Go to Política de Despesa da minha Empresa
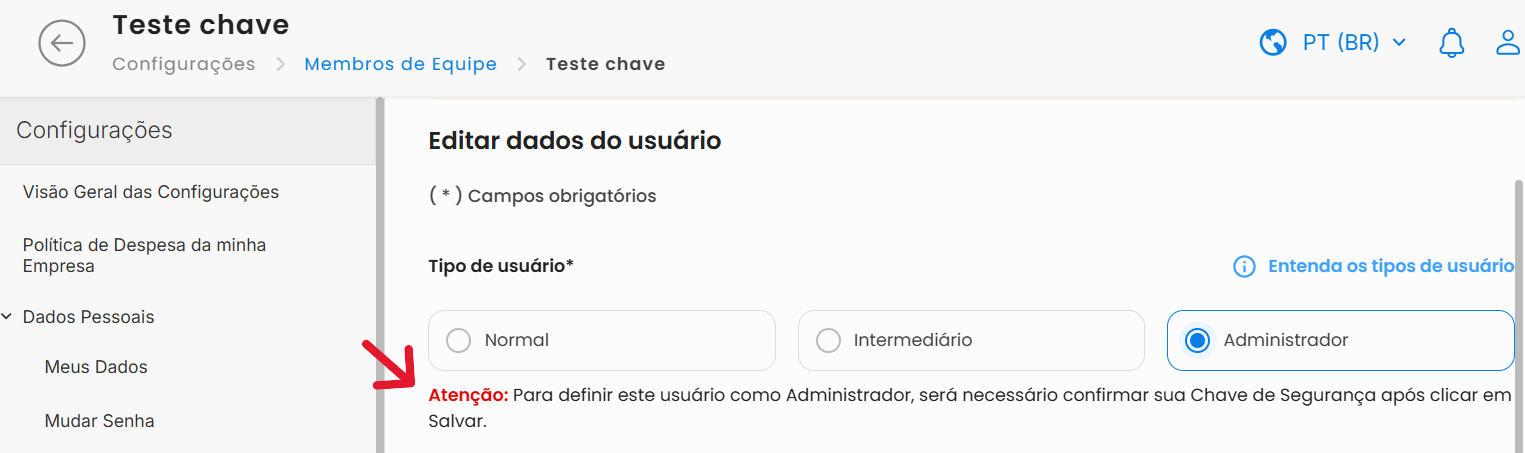 [x=144, y=255]
